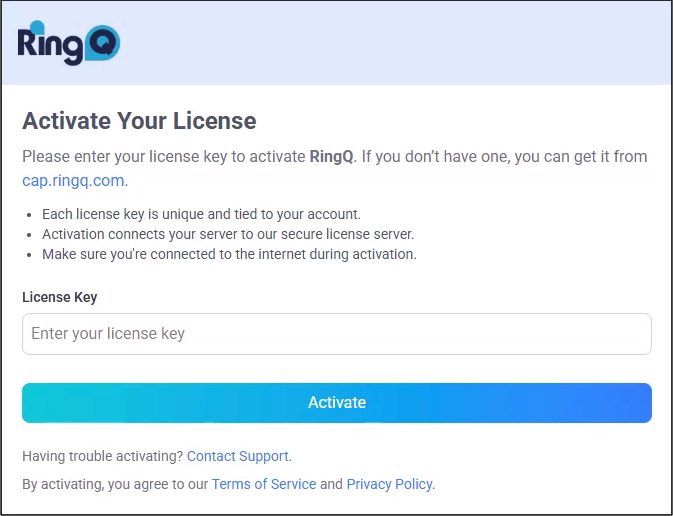The image size is (673, 516).
Task: Open the cap.ringq.com link
Action: pyautogui.click(x=73, y=180)
